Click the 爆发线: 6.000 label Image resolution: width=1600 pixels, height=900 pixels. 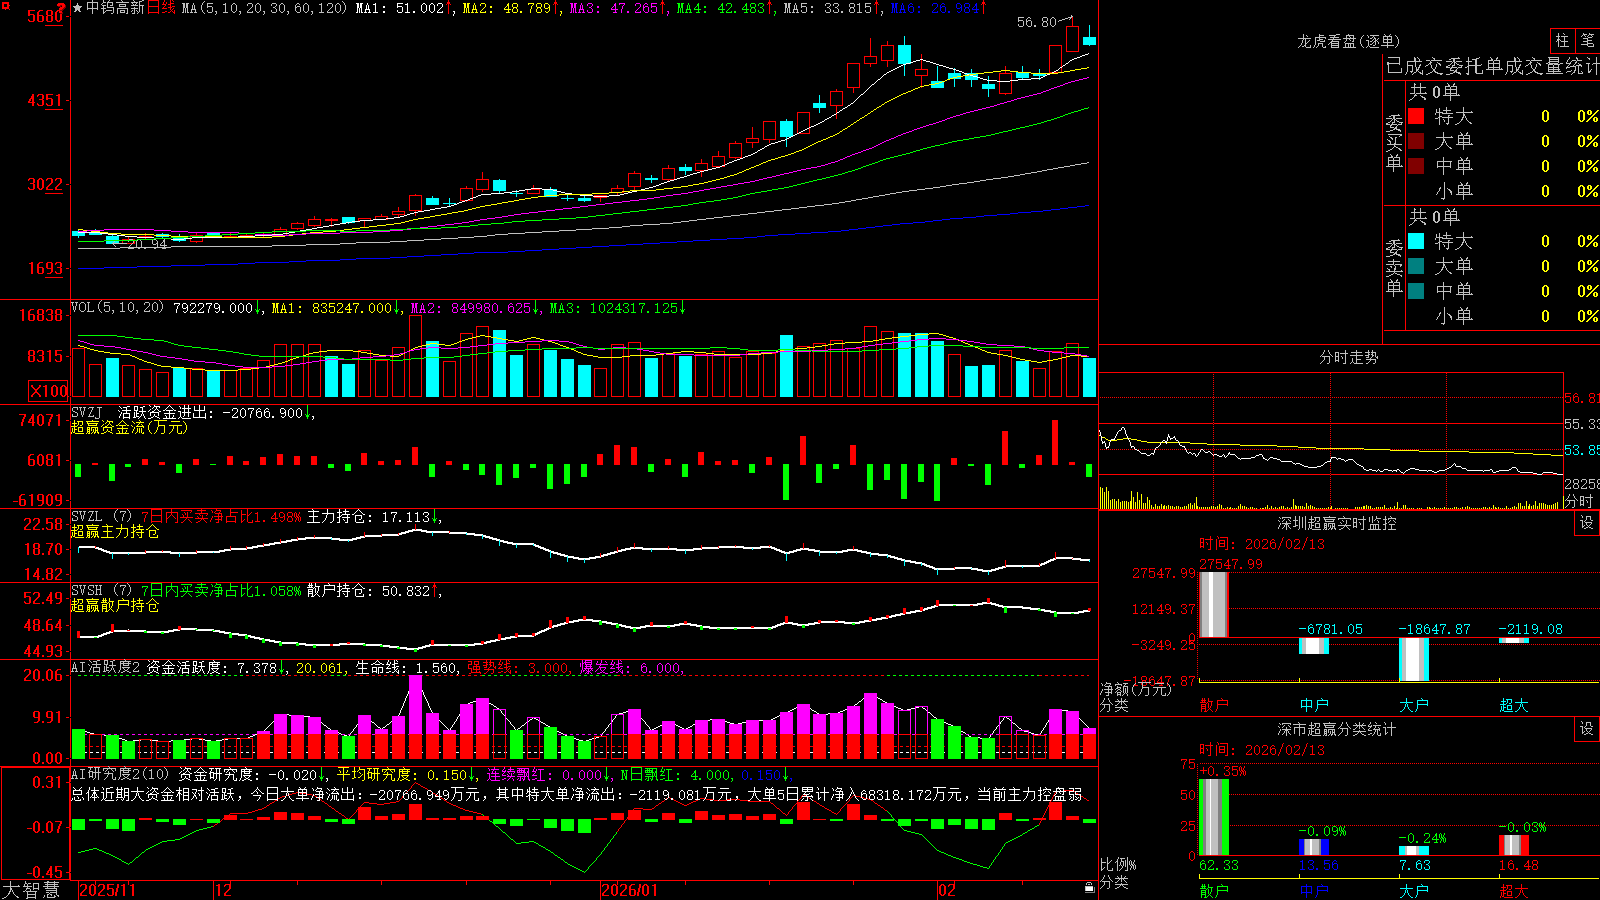(630, 667)
